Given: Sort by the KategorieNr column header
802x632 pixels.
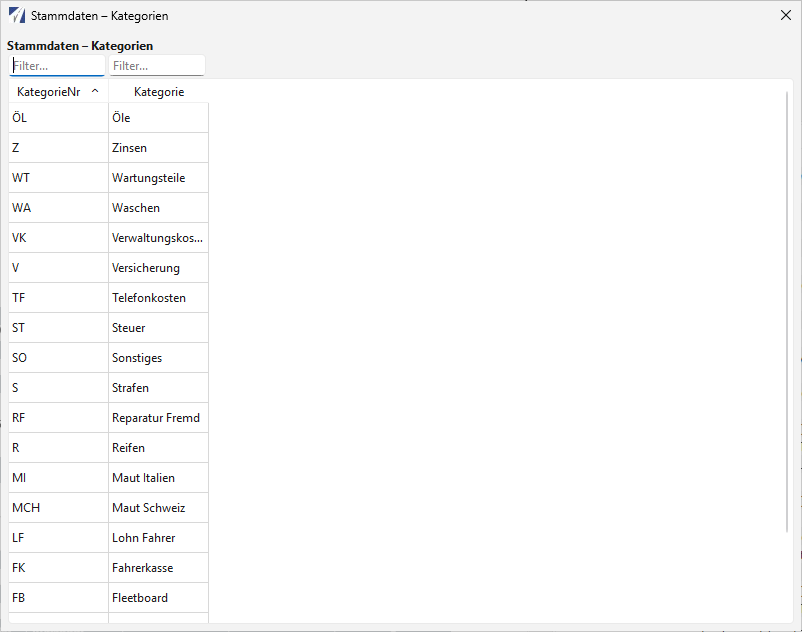Looking at the screenshot, I should 58,92.
